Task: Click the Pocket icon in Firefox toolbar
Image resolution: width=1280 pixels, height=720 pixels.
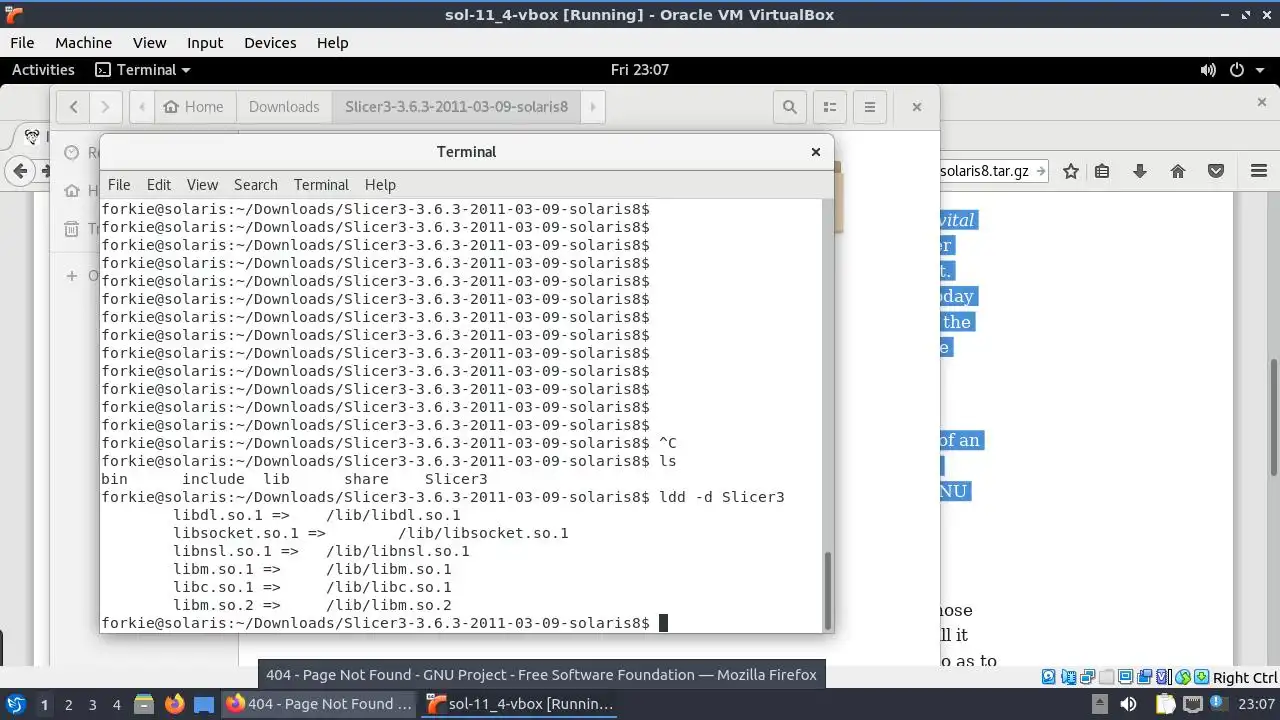Action: [1216, 171]
